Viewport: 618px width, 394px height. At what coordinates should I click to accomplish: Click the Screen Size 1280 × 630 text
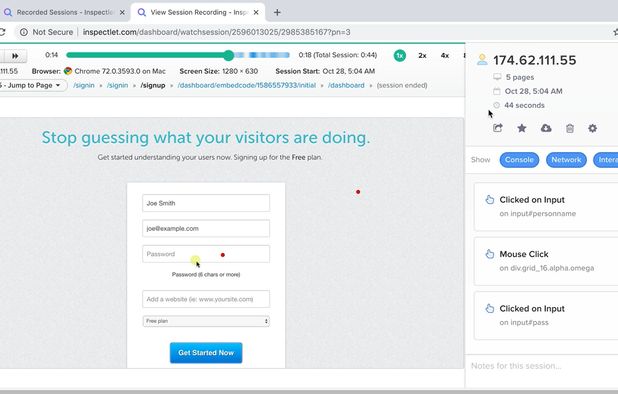point(219,71)
